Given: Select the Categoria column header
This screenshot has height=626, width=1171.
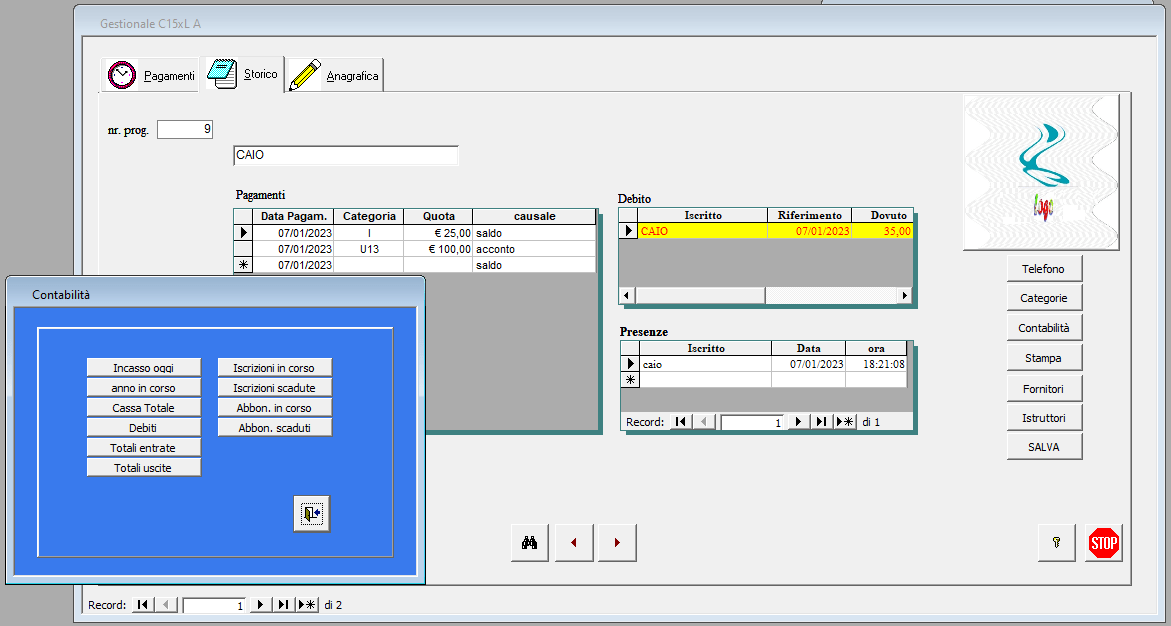Looking at the screenshot, I should point(369,216).
